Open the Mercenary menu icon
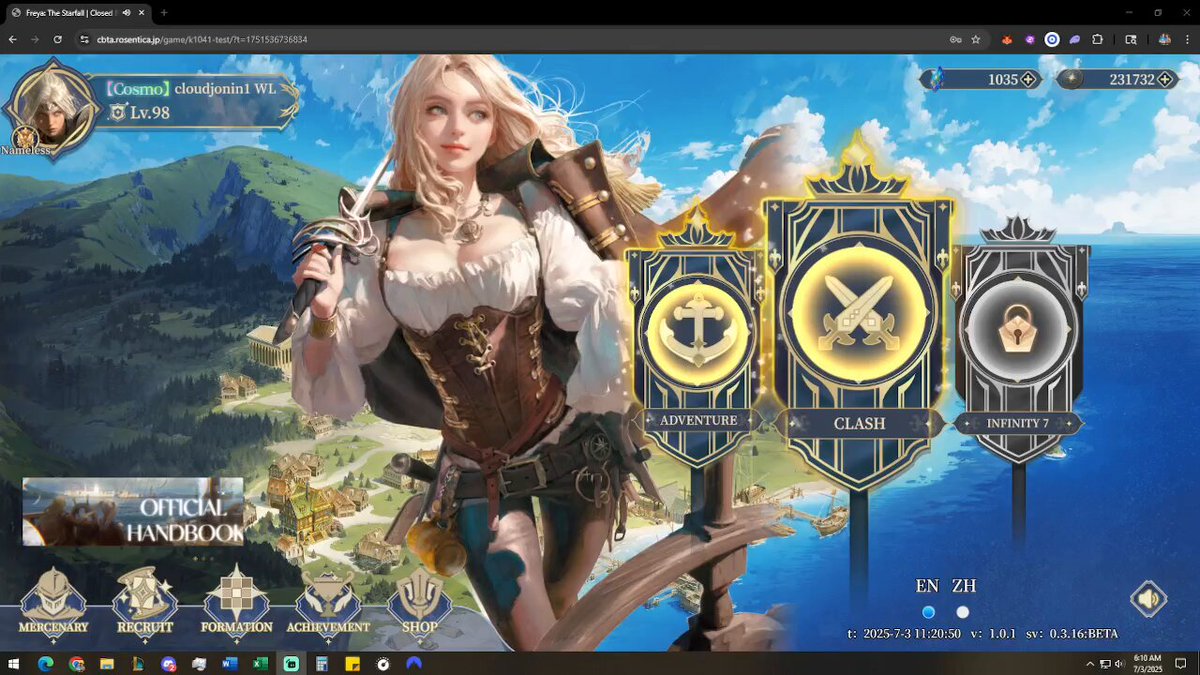 click(54, 602)
